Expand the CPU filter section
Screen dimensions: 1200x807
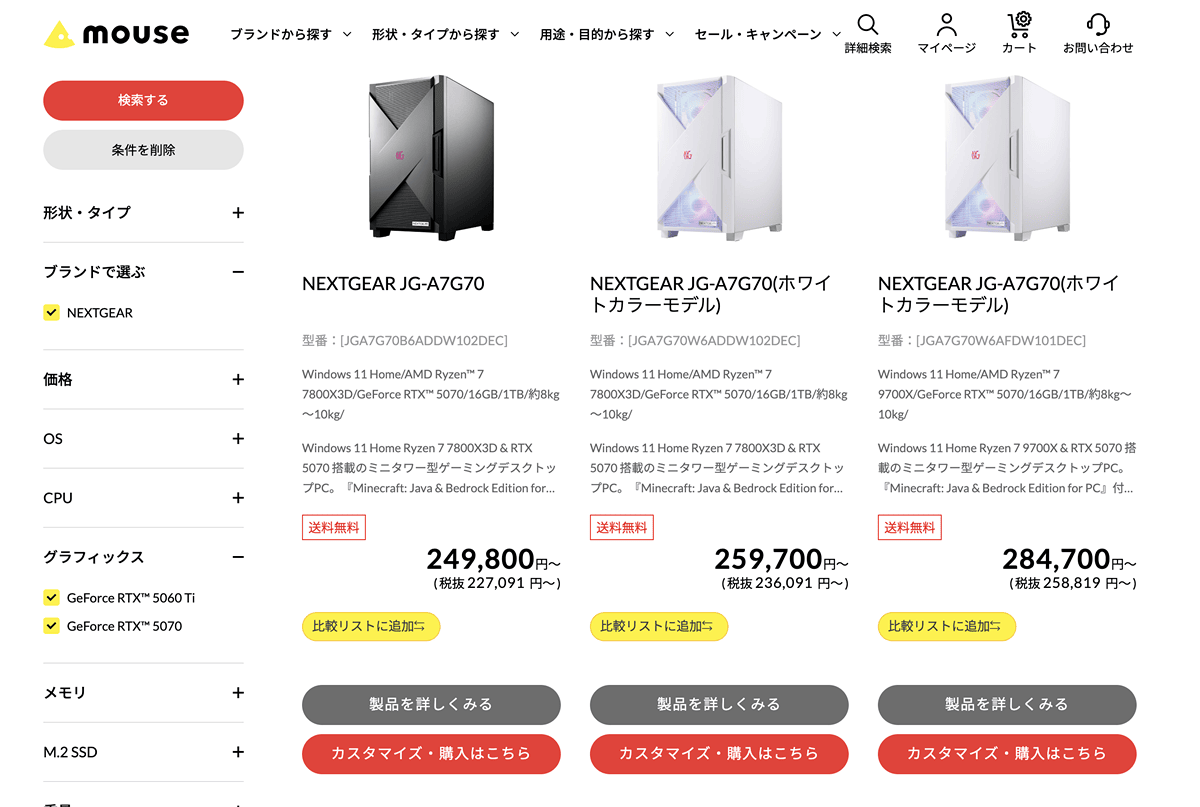pos(143,498)
